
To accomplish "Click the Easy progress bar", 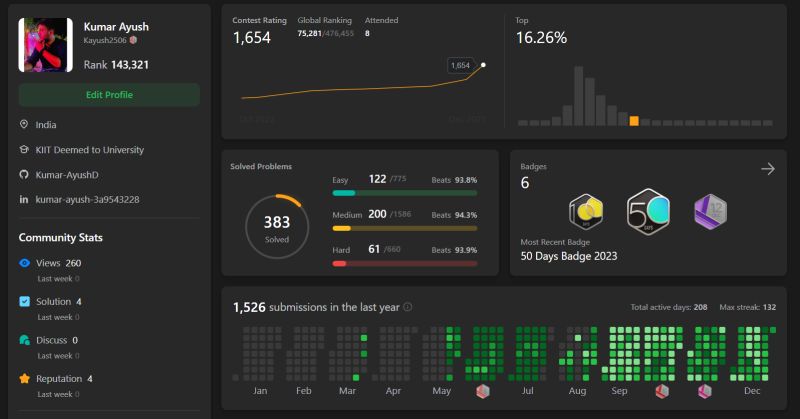I will (x=405, y=193).
